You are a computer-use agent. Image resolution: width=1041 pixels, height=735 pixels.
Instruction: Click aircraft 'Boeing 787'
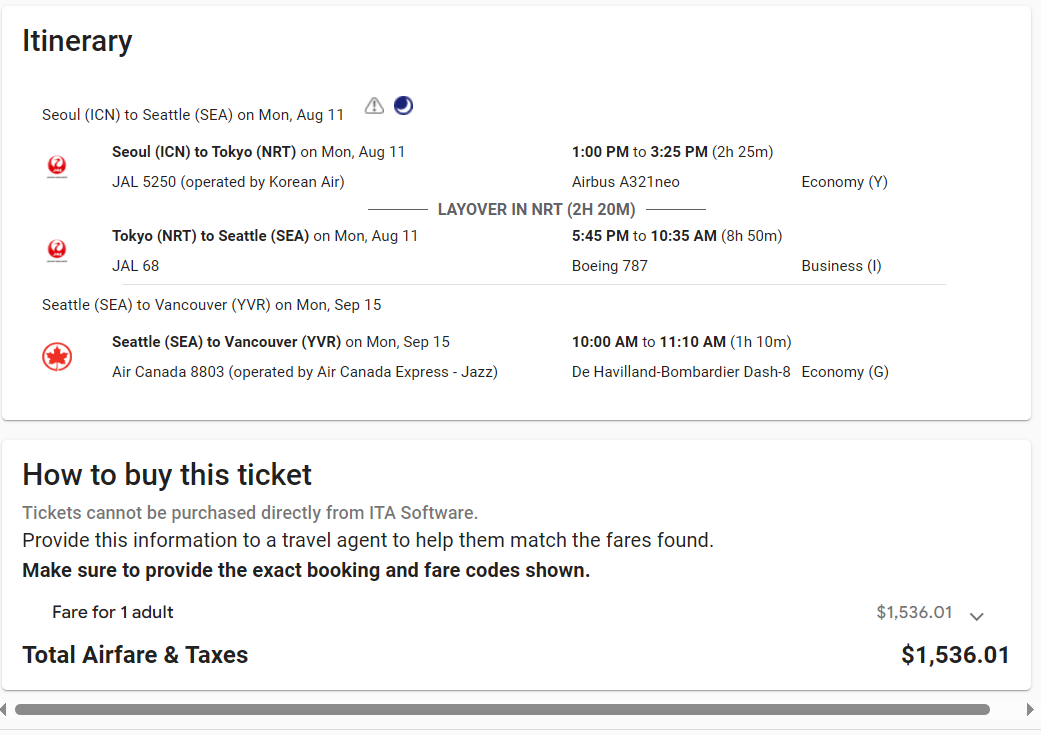pyautogui.click(x=609, y=266)
